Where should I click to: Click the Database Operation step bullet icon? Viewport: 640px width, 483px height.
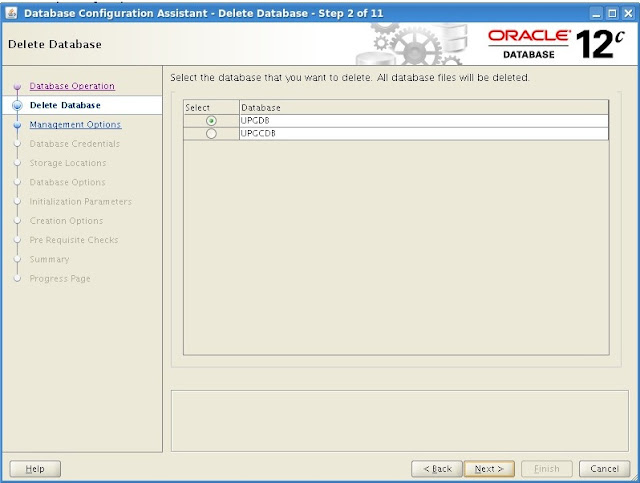coord(17,86)
